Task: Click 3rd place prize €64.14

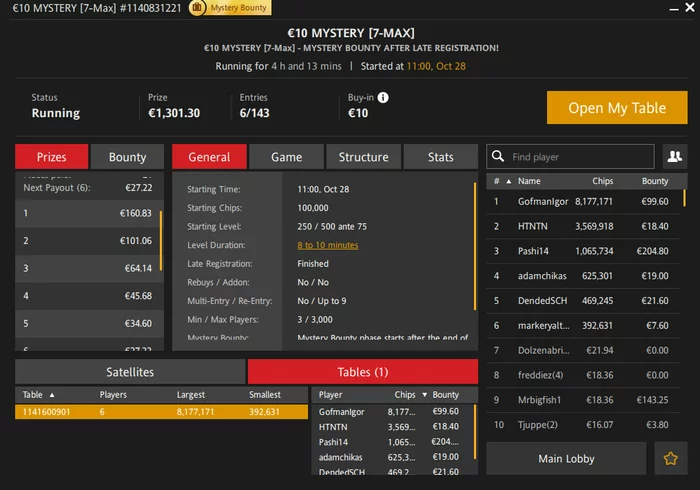Action: [x=89, y=268]
